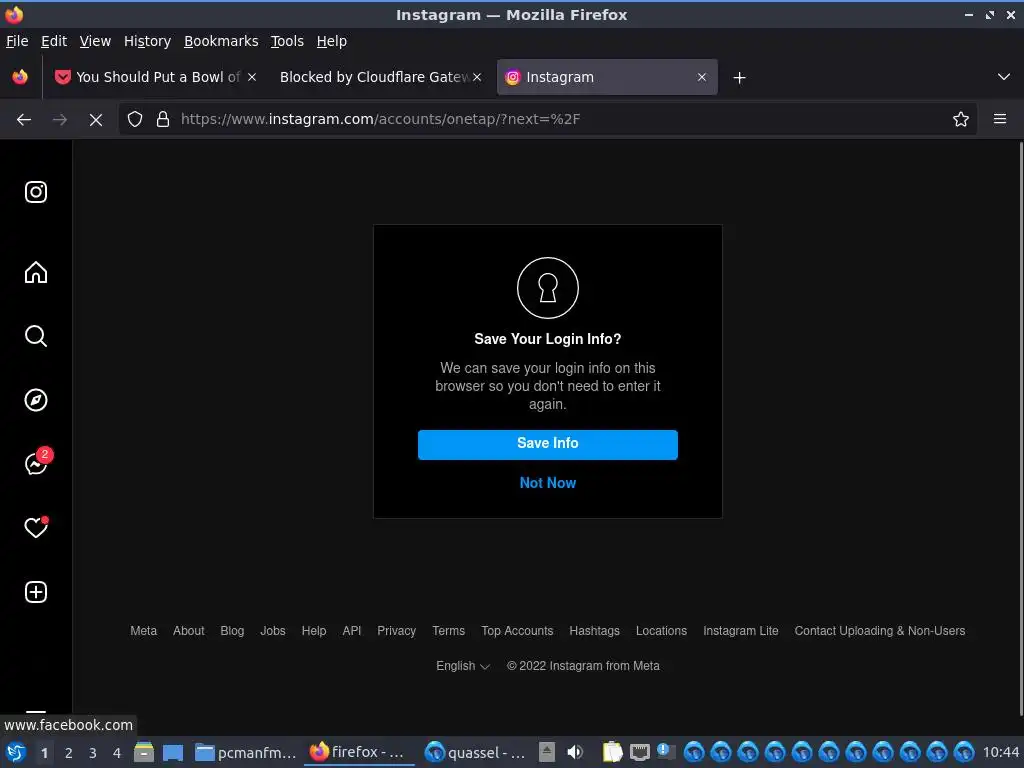Switch to workspace 3
This screenshot has height=768, width=1024.
click(93, 753)
